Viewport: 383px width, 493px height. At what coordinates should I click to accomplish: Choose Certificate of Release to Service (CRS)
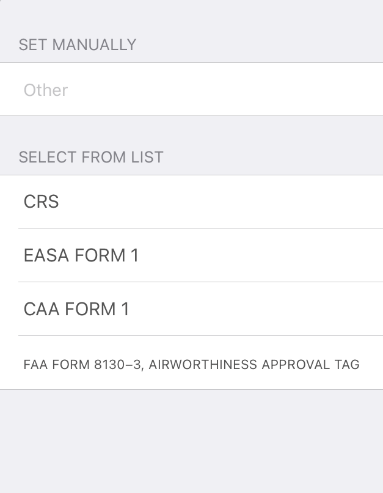click(x=191, y=202)
